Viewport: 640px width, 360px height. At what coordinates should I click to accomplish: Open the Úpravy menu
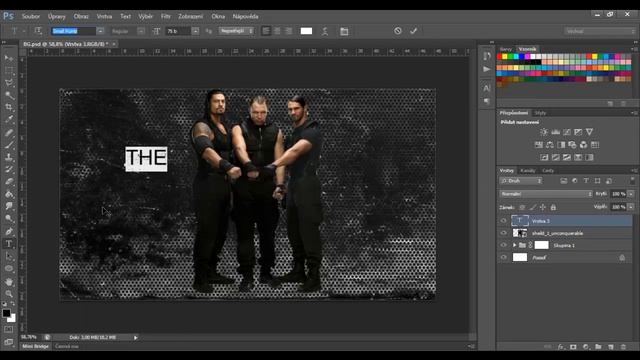(x=56, y=17)
